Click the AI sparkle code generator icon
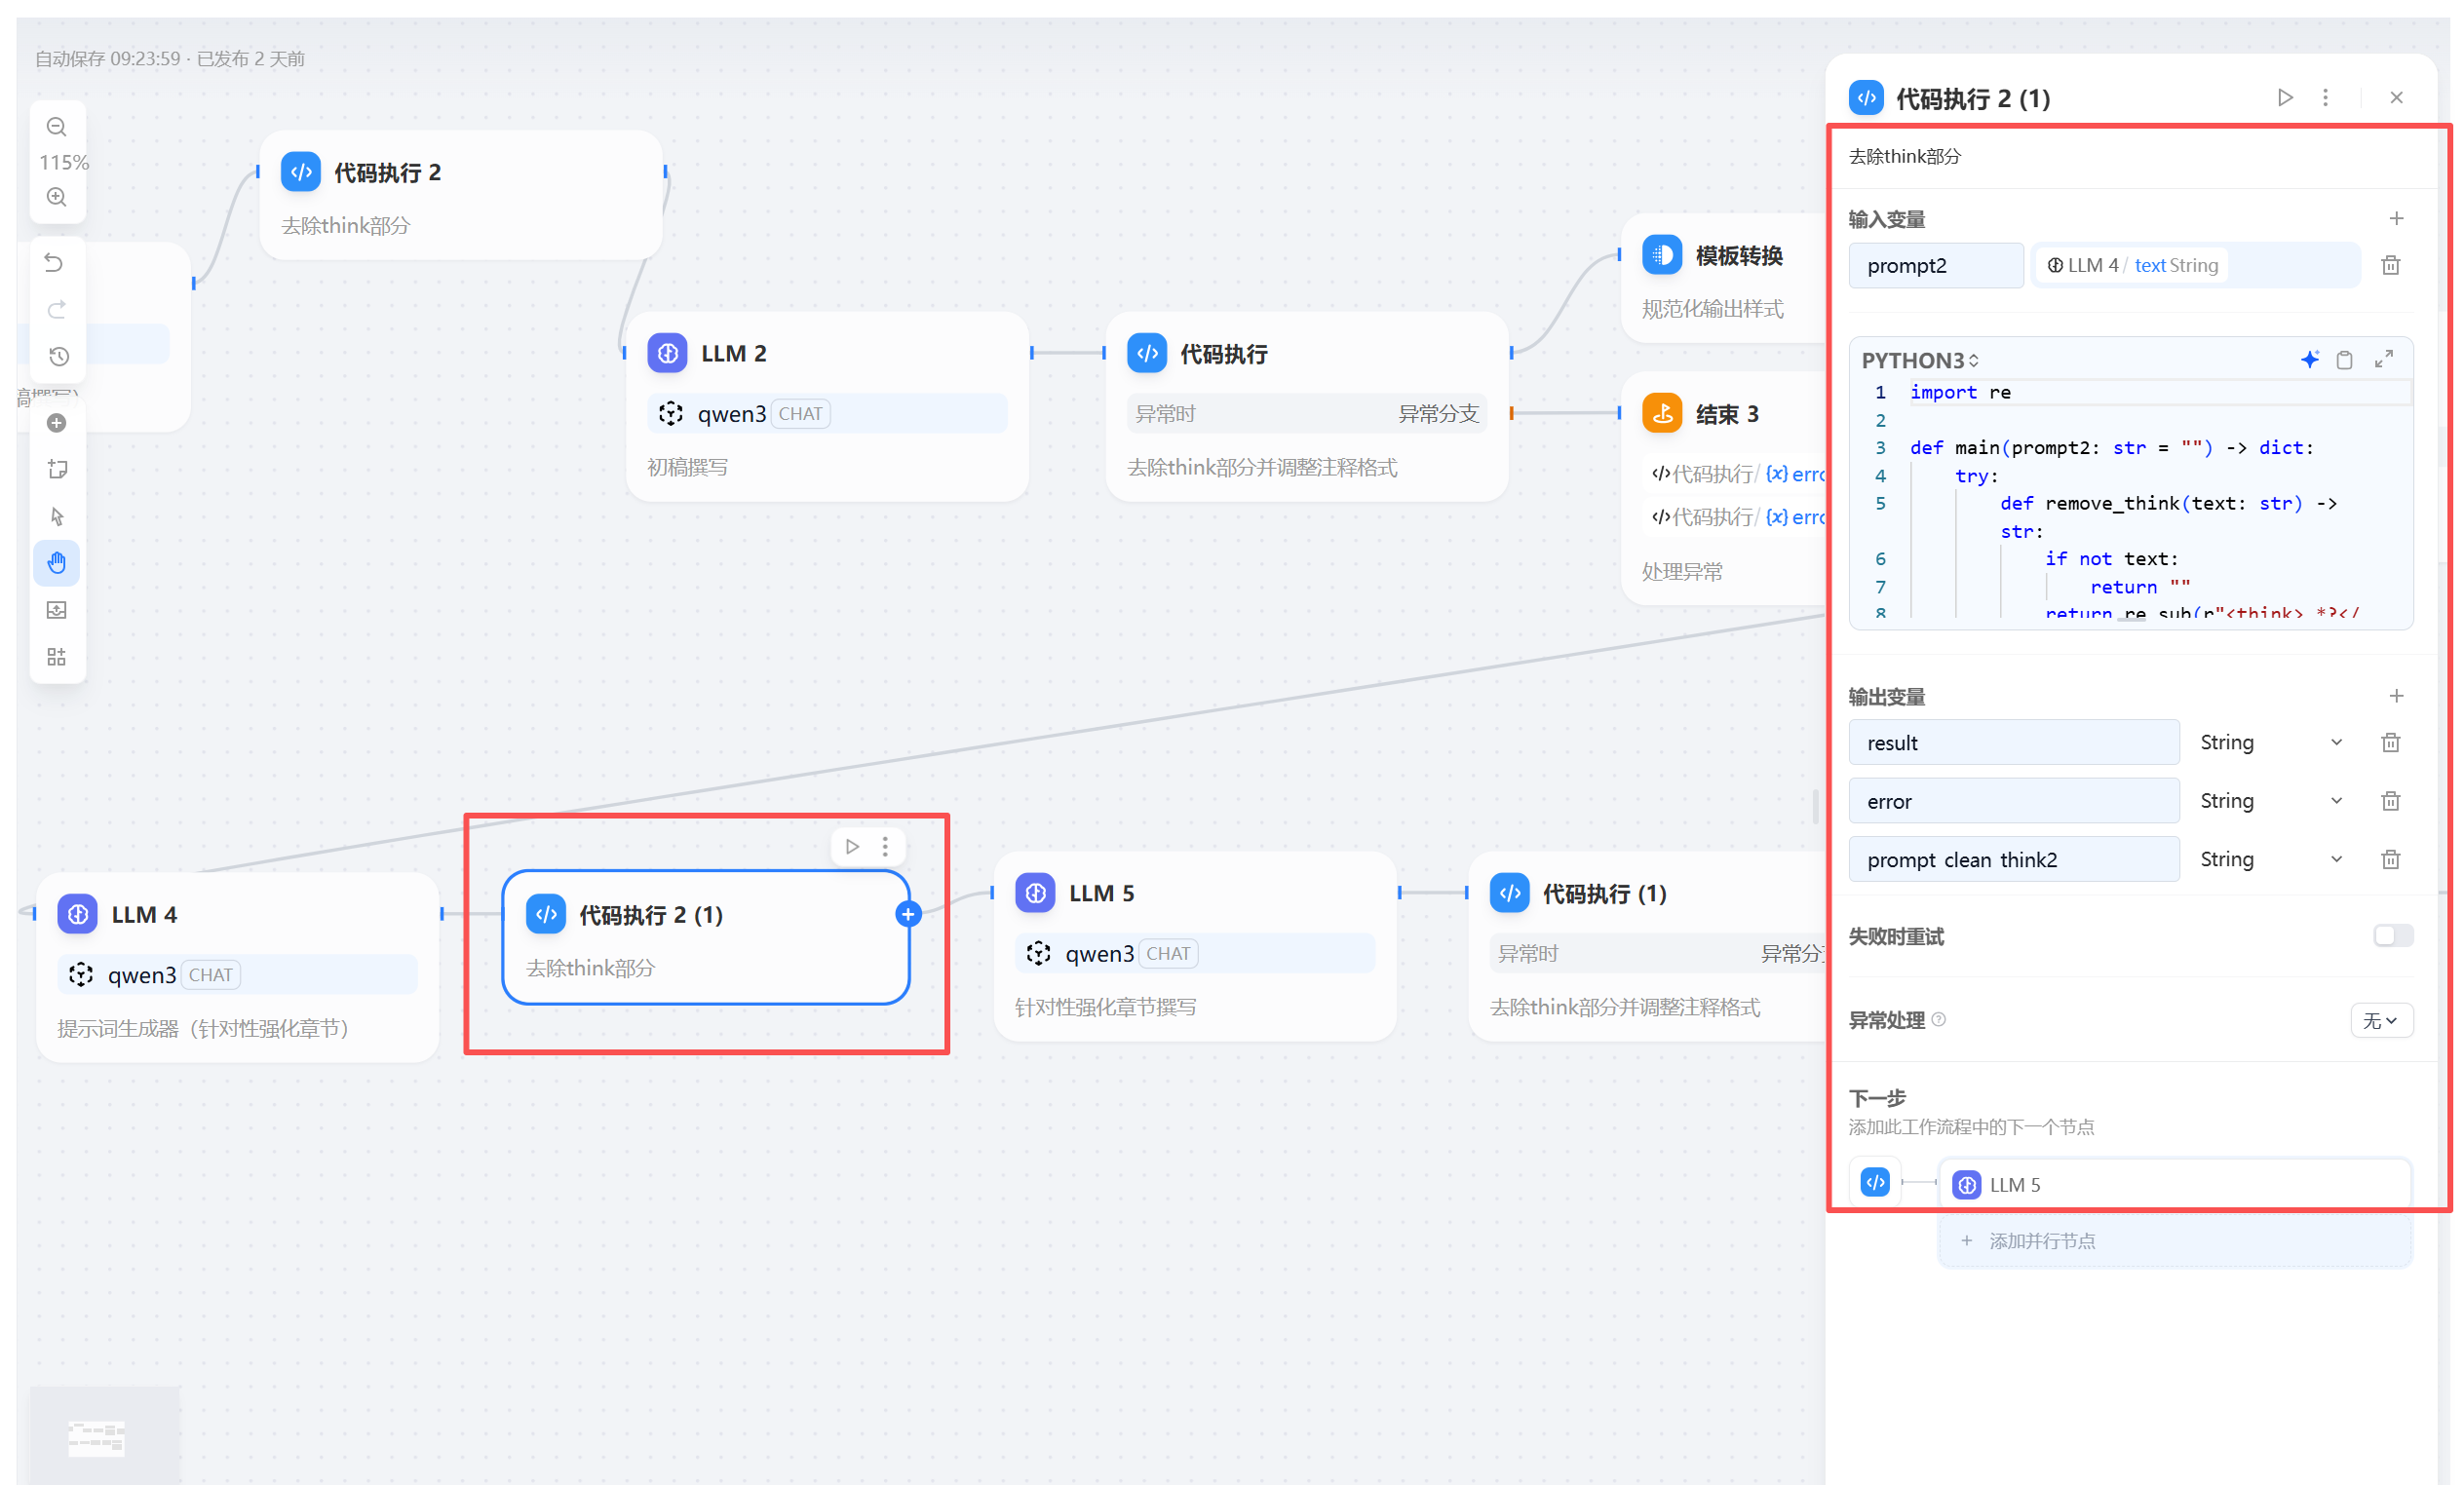Screen dimensions: 2464x1485 click(2309, 360)
